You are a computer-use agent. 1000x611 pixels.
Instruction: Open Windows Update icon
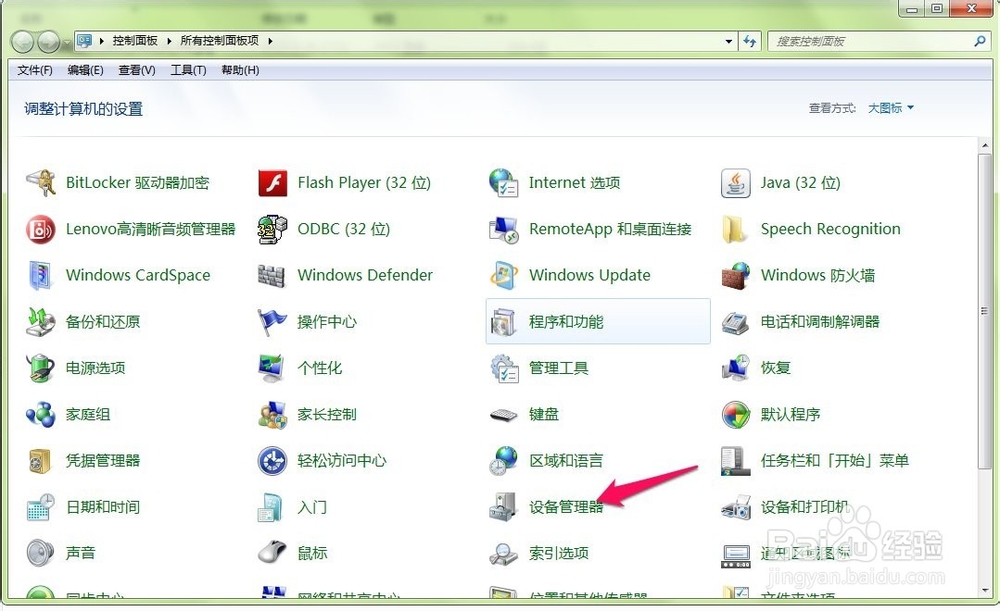pos(504,276)
